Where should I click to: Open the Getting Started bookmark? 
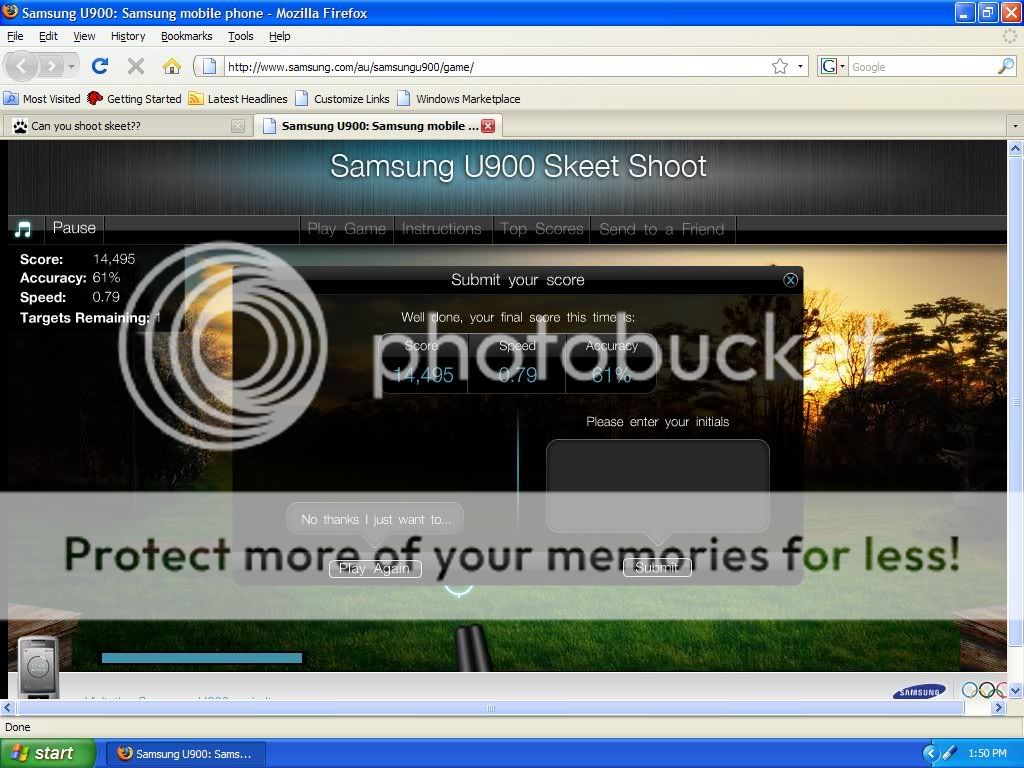coord(135,99)
